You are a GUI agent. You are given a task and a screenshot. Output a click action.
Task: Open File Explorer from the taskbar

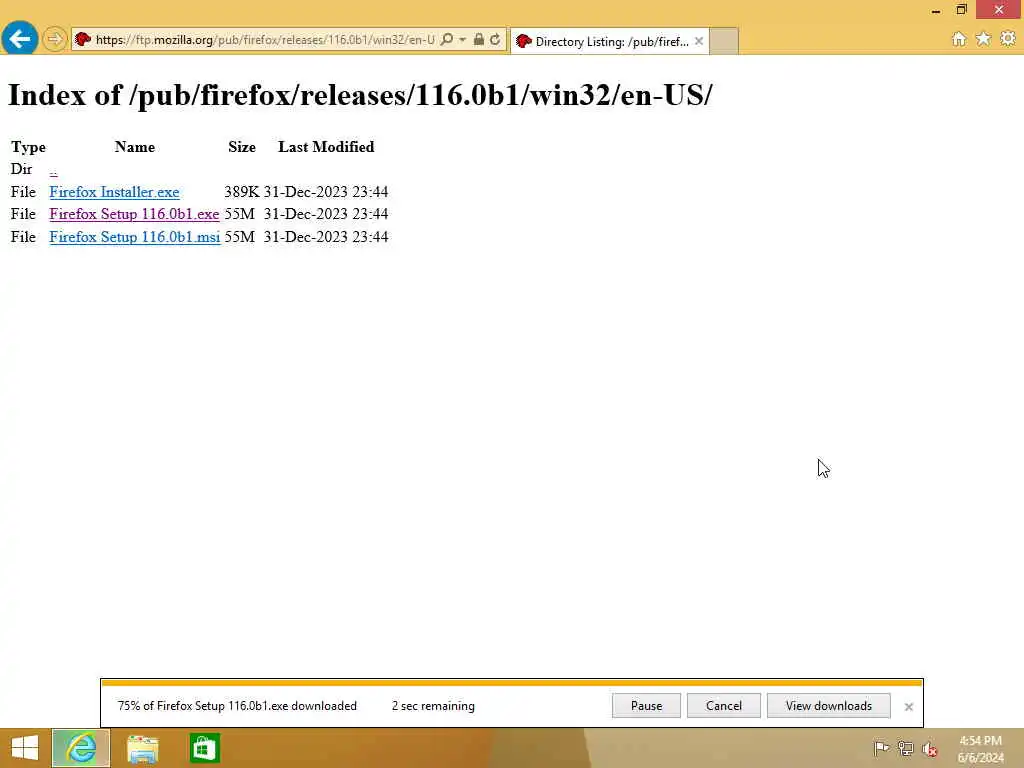(x=142, y=748)
